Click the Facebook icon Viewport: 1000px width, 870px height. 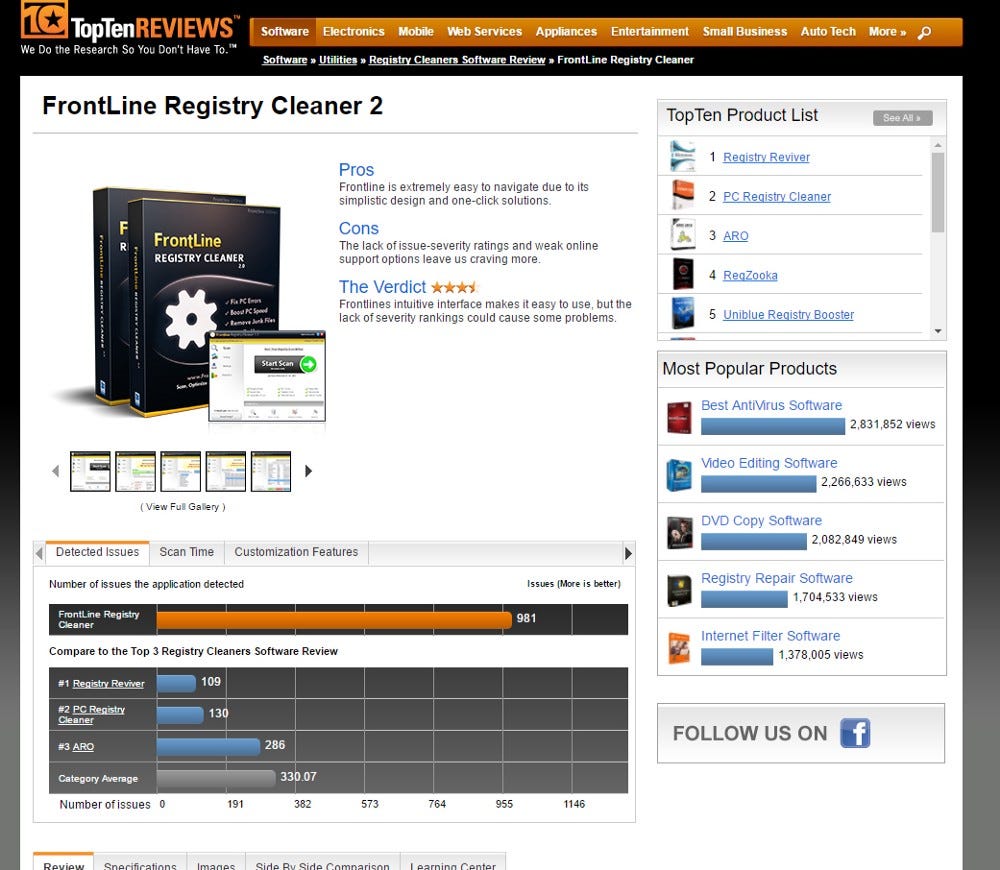(x=855, y=733)
